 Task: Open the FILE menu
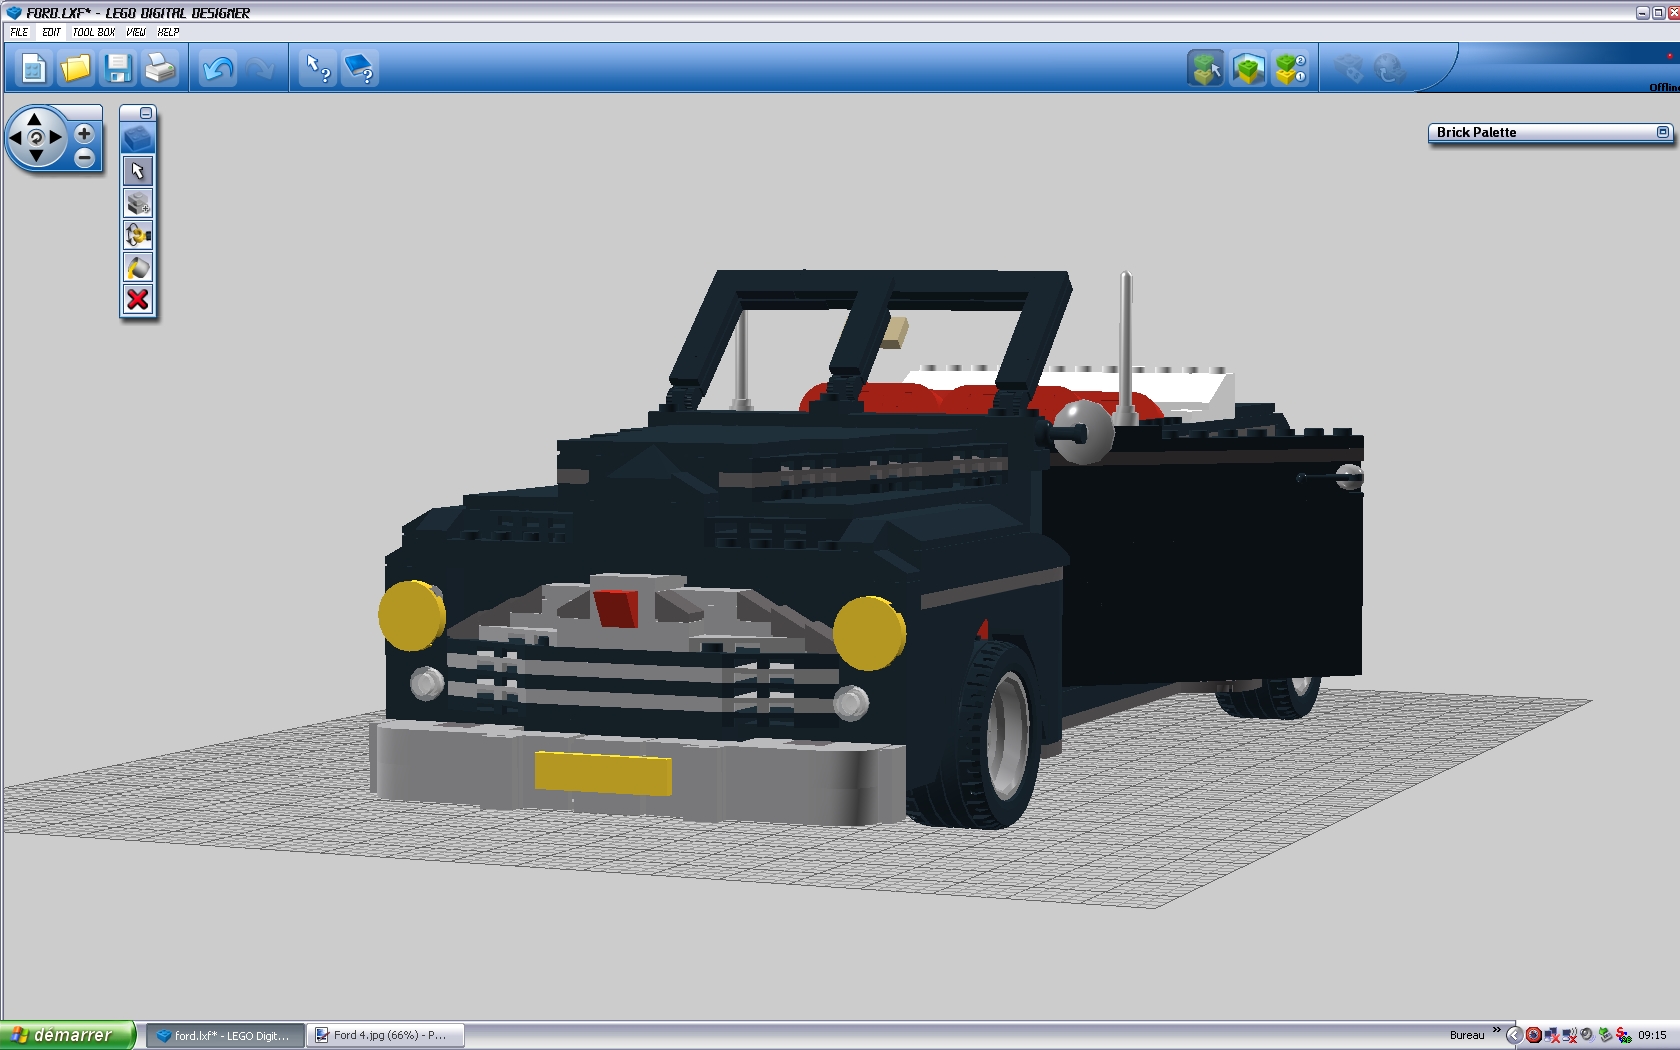(x=18, y=31)
